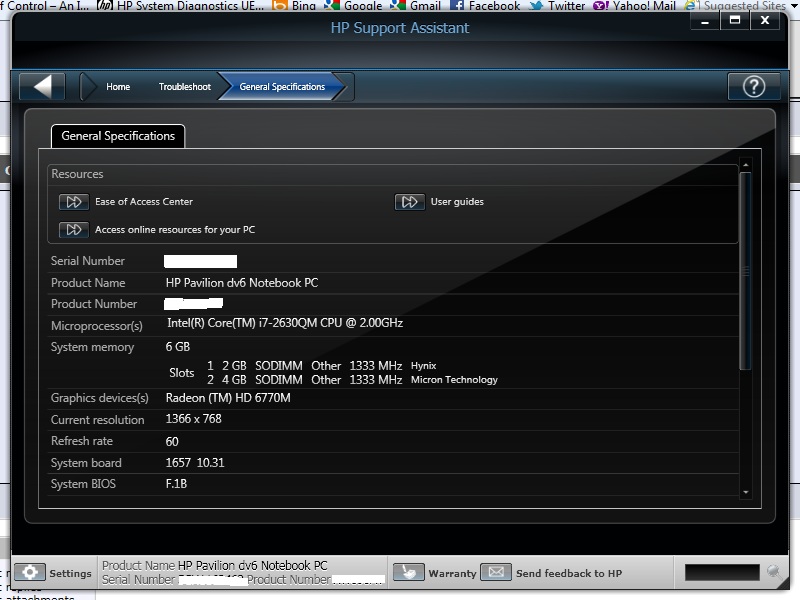Select Troubleshoot in the breadcrumb bar
800x600 pixels.
185,87
